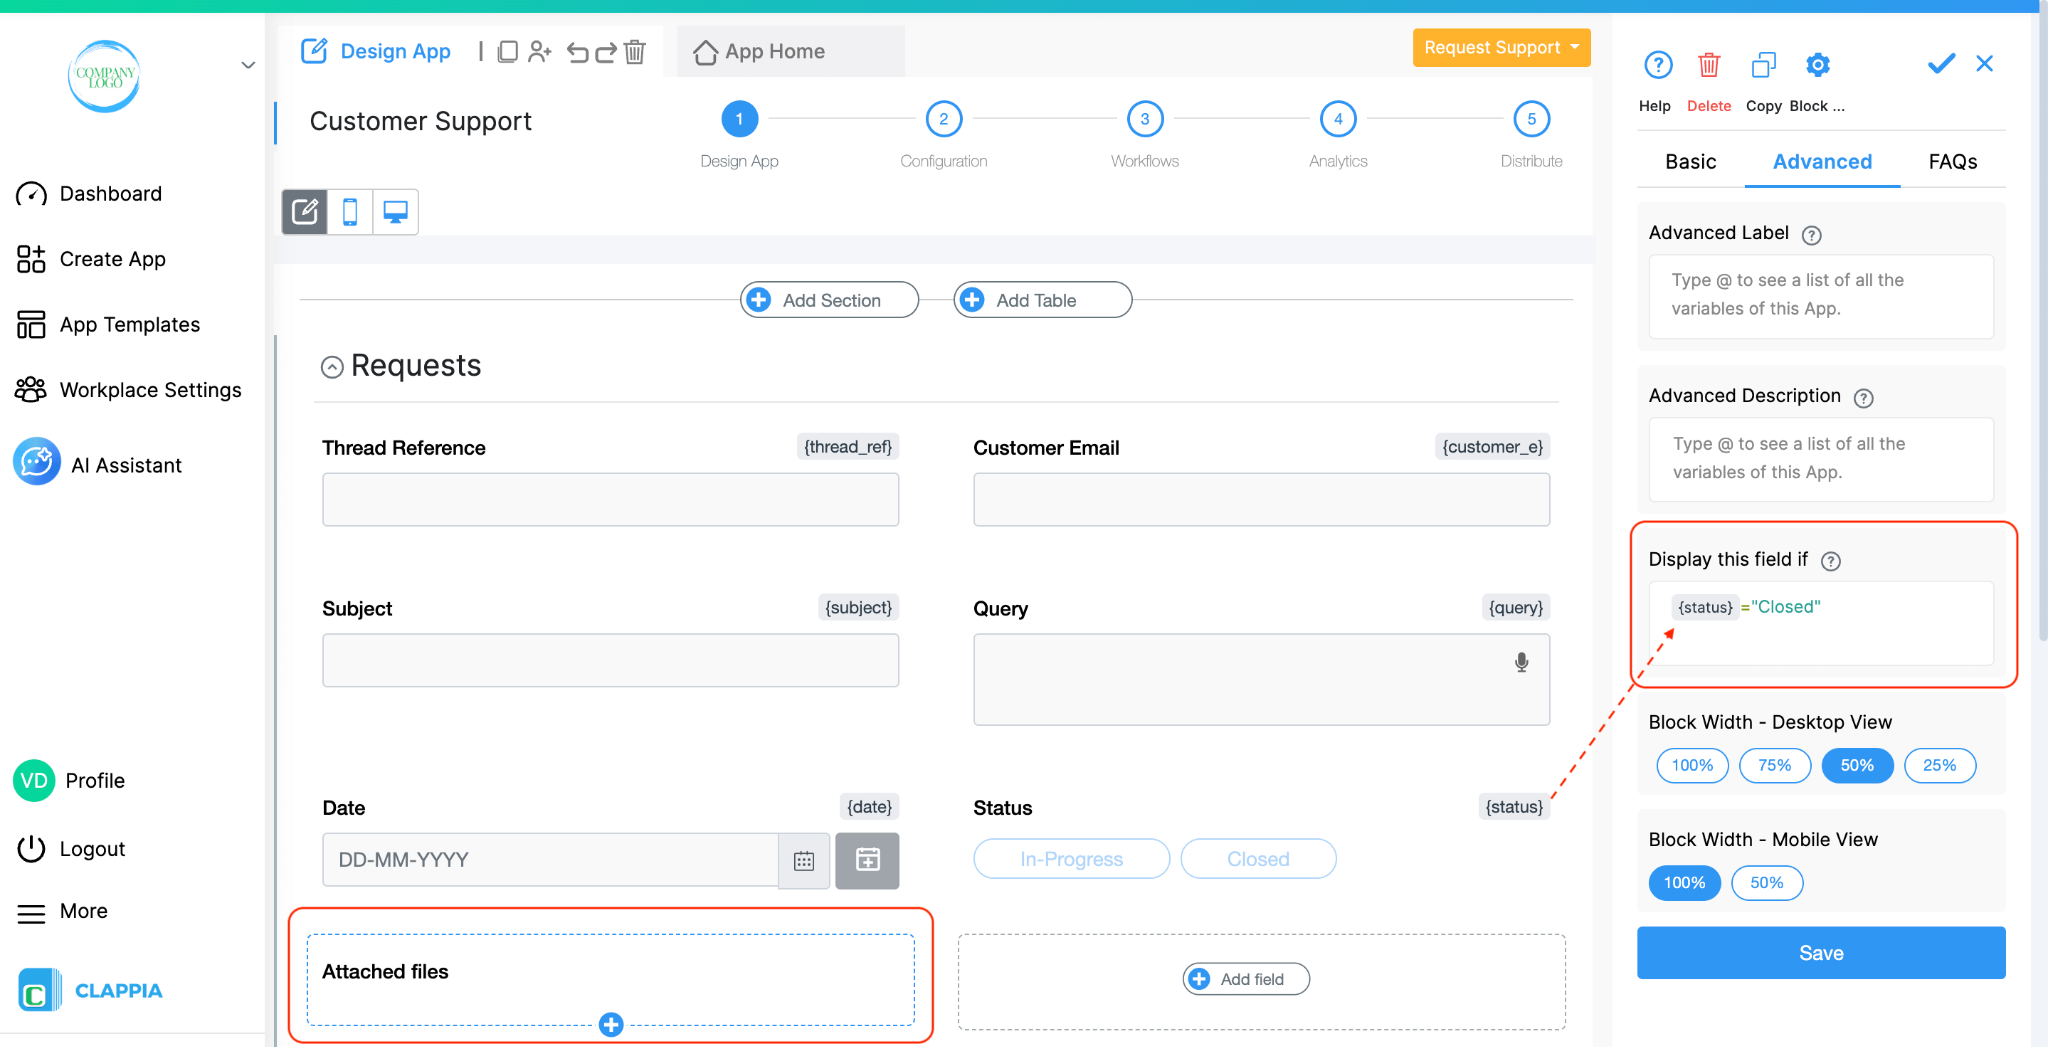Click Advanced Description help icon
2048x1047 pixels.
pyautogui.click(x=1863, y=398)
